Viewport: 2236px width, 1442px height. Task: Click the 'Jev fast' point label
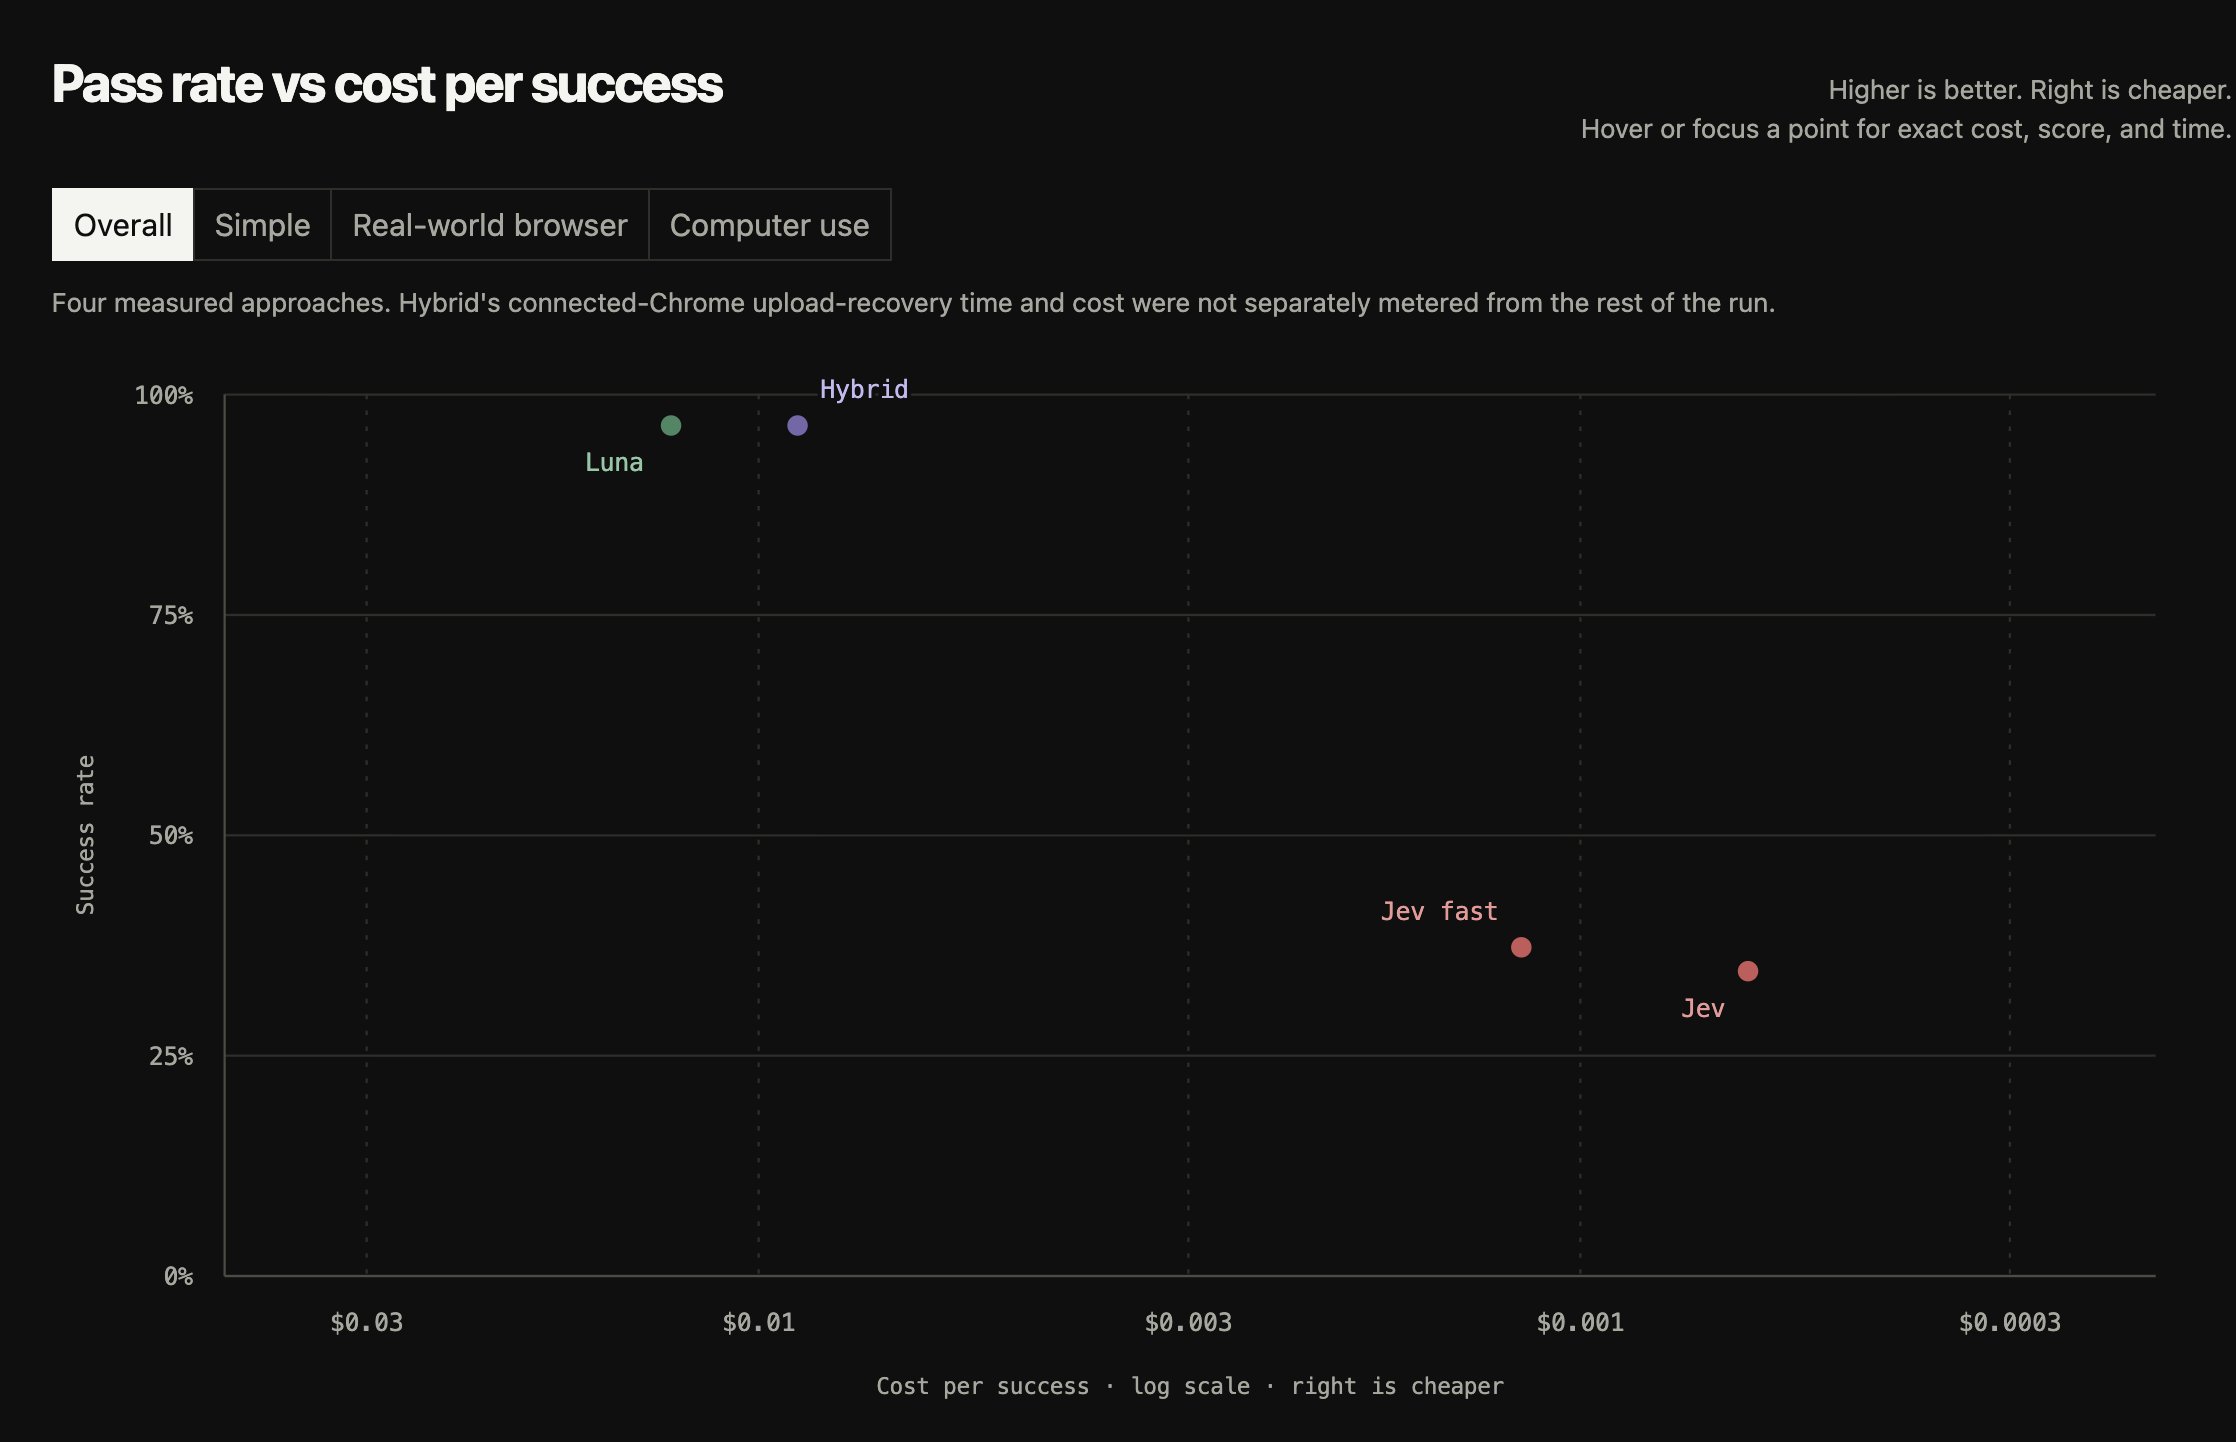[1439, 911]
